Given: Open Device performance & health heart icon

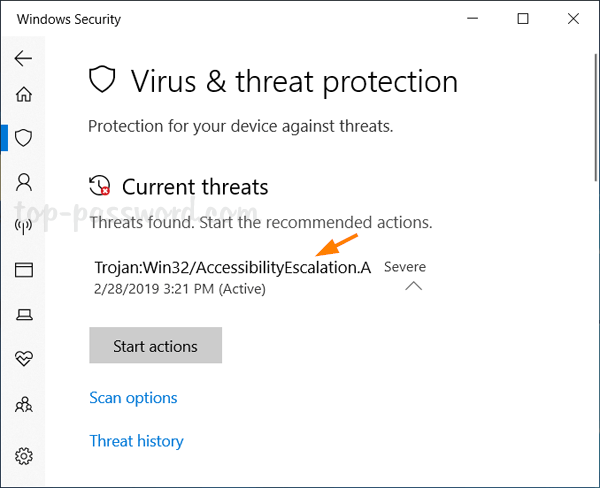Looking at the screenshot, I should (24, 358).
